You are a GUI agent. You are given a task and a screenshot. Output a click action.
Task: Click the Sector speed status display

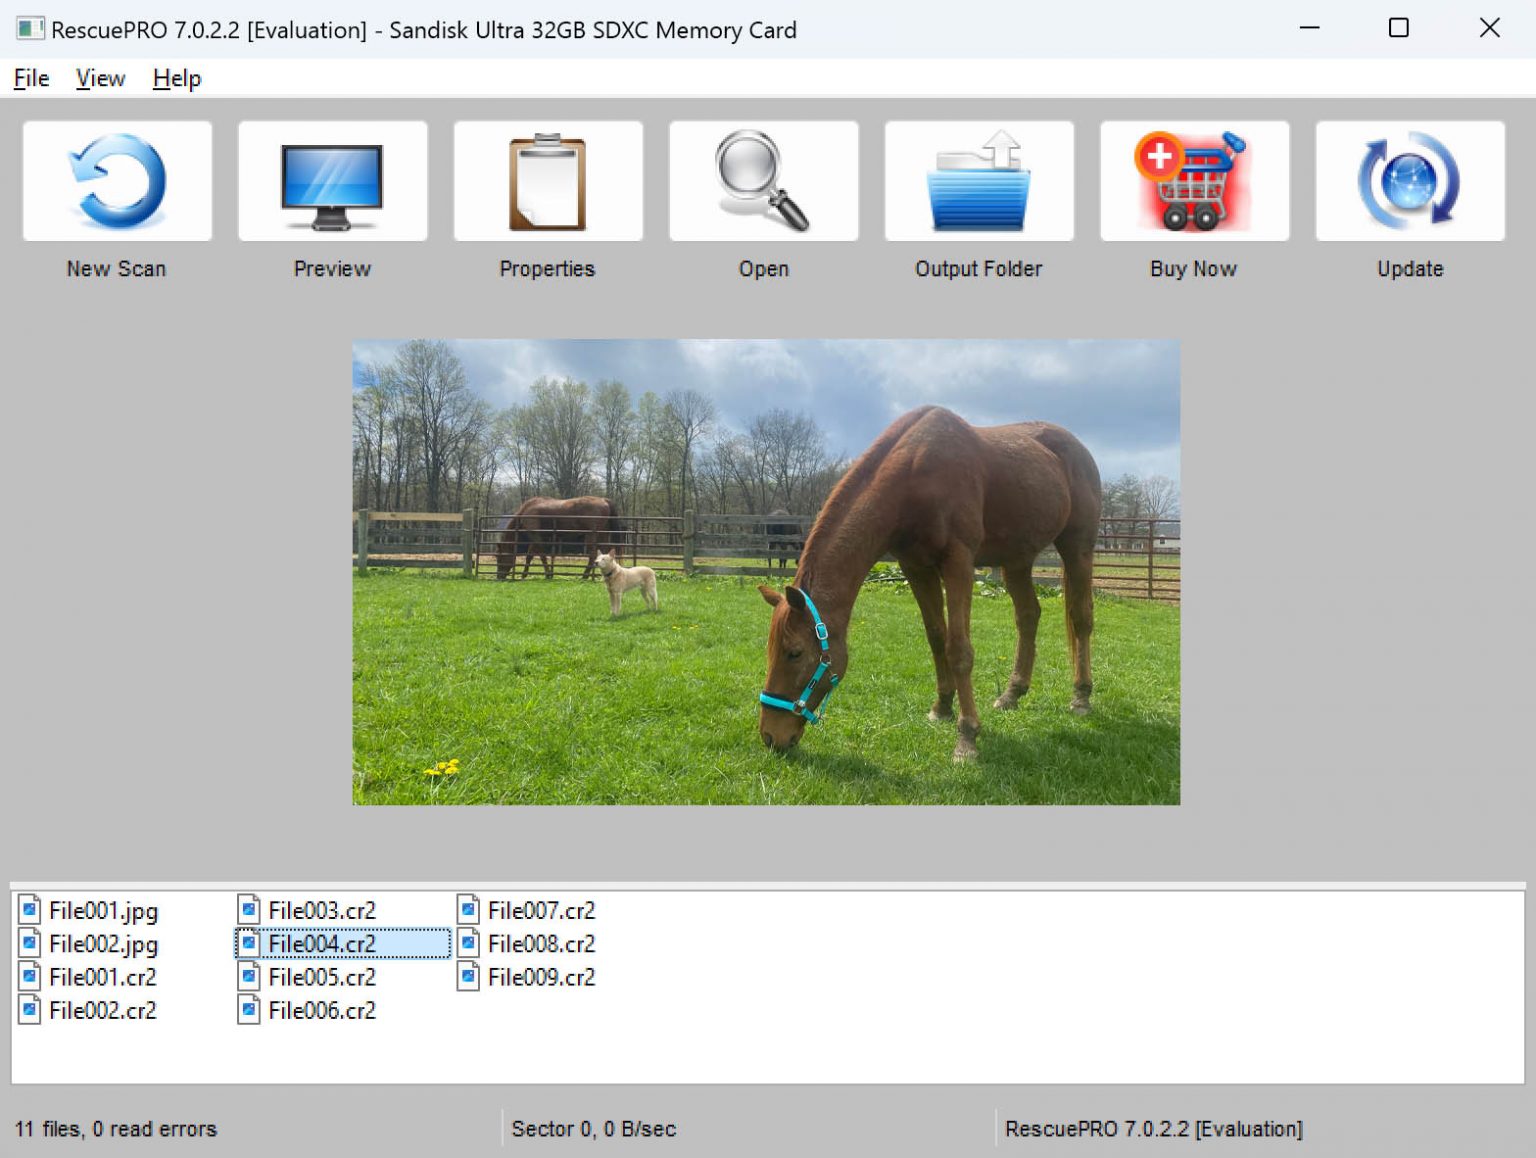(592, 1128)
